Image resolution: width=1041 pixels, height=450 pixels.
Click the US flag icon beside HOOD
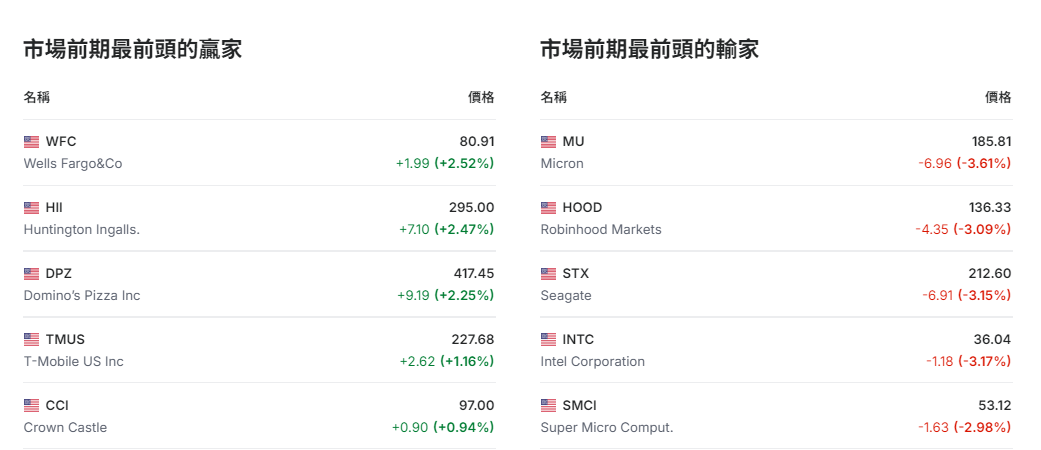tap(548, 208)
